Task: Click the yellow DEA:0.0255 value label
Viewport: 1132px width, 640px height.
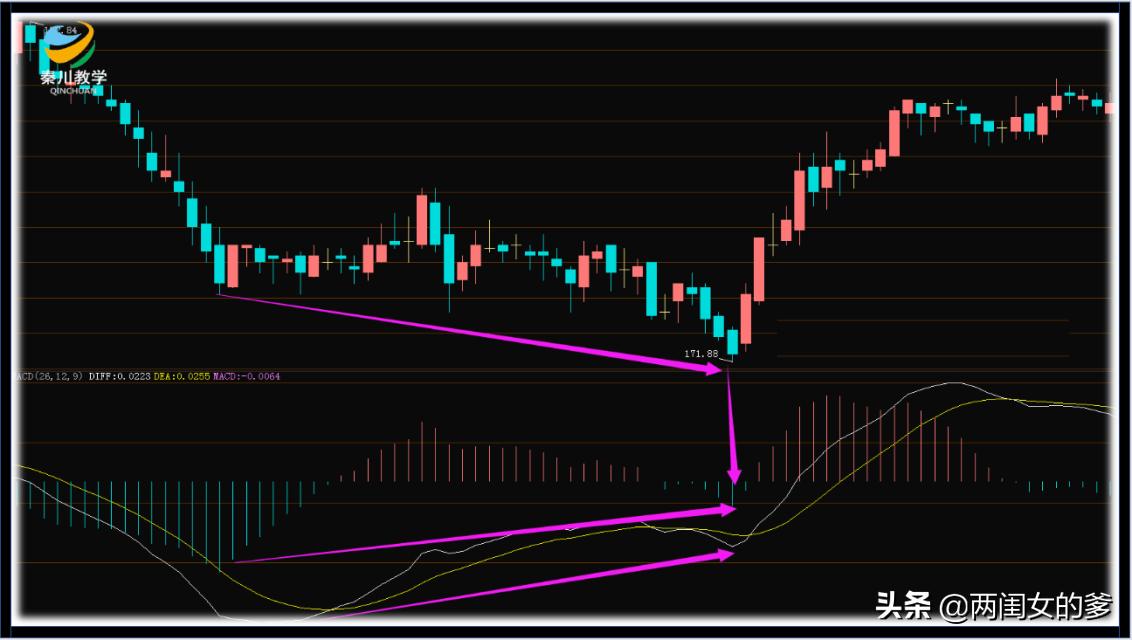Action: pos(182,376)
